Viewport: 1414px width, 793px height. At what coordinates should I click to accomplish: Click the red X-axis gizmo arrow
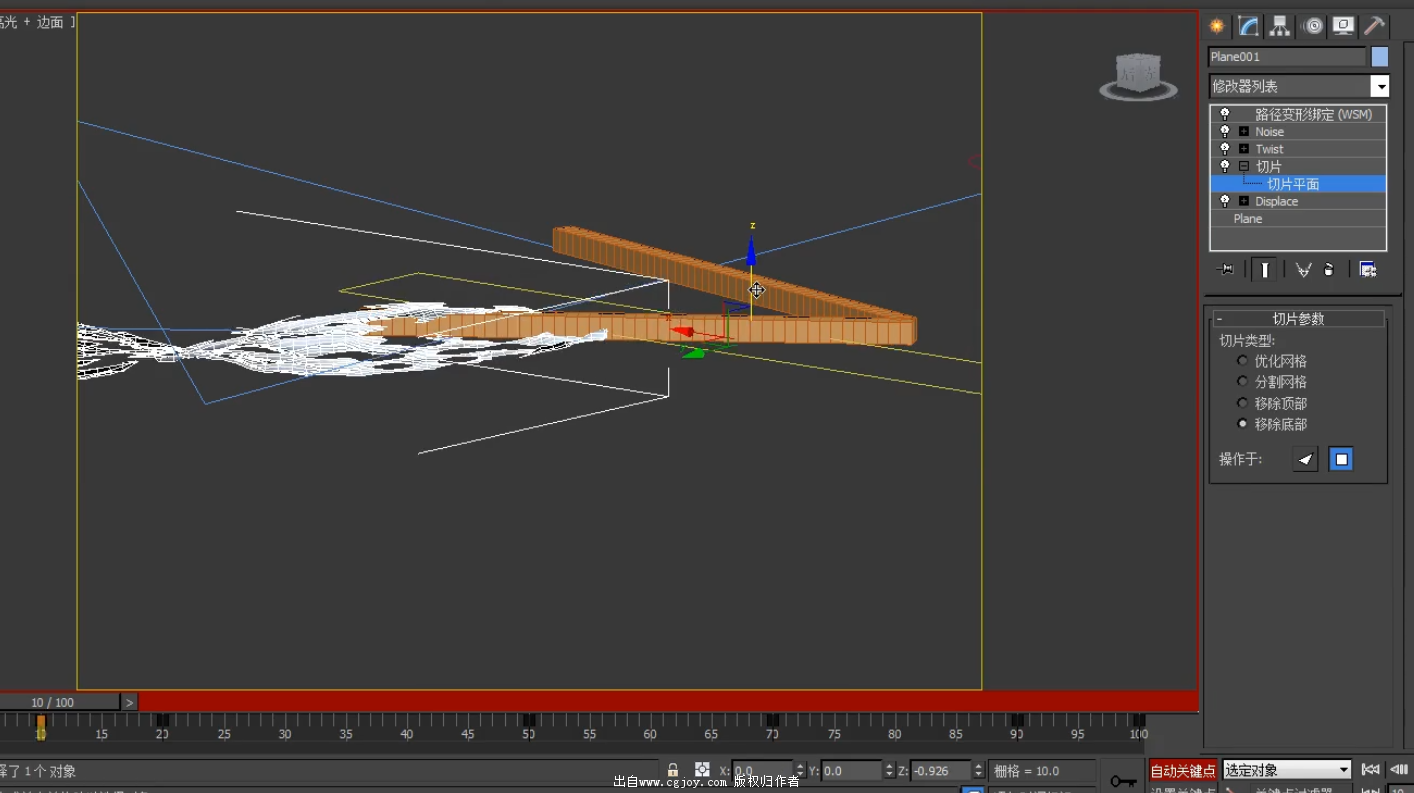click(683, 331)
